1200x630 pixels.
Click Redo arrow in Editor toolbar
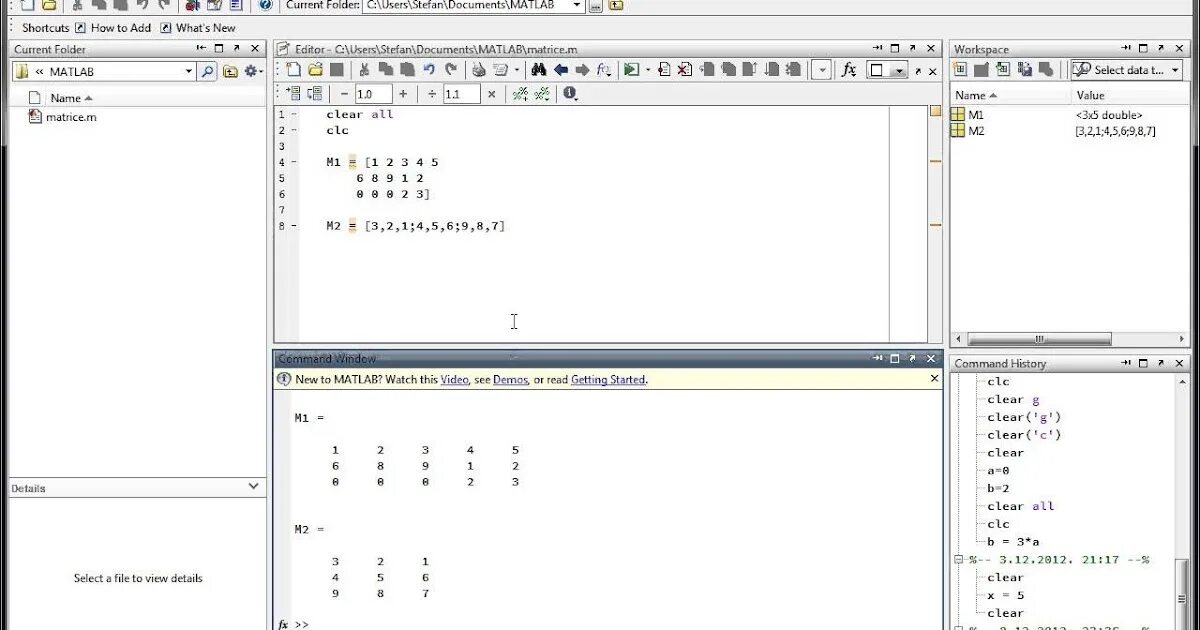click(451, 70)
